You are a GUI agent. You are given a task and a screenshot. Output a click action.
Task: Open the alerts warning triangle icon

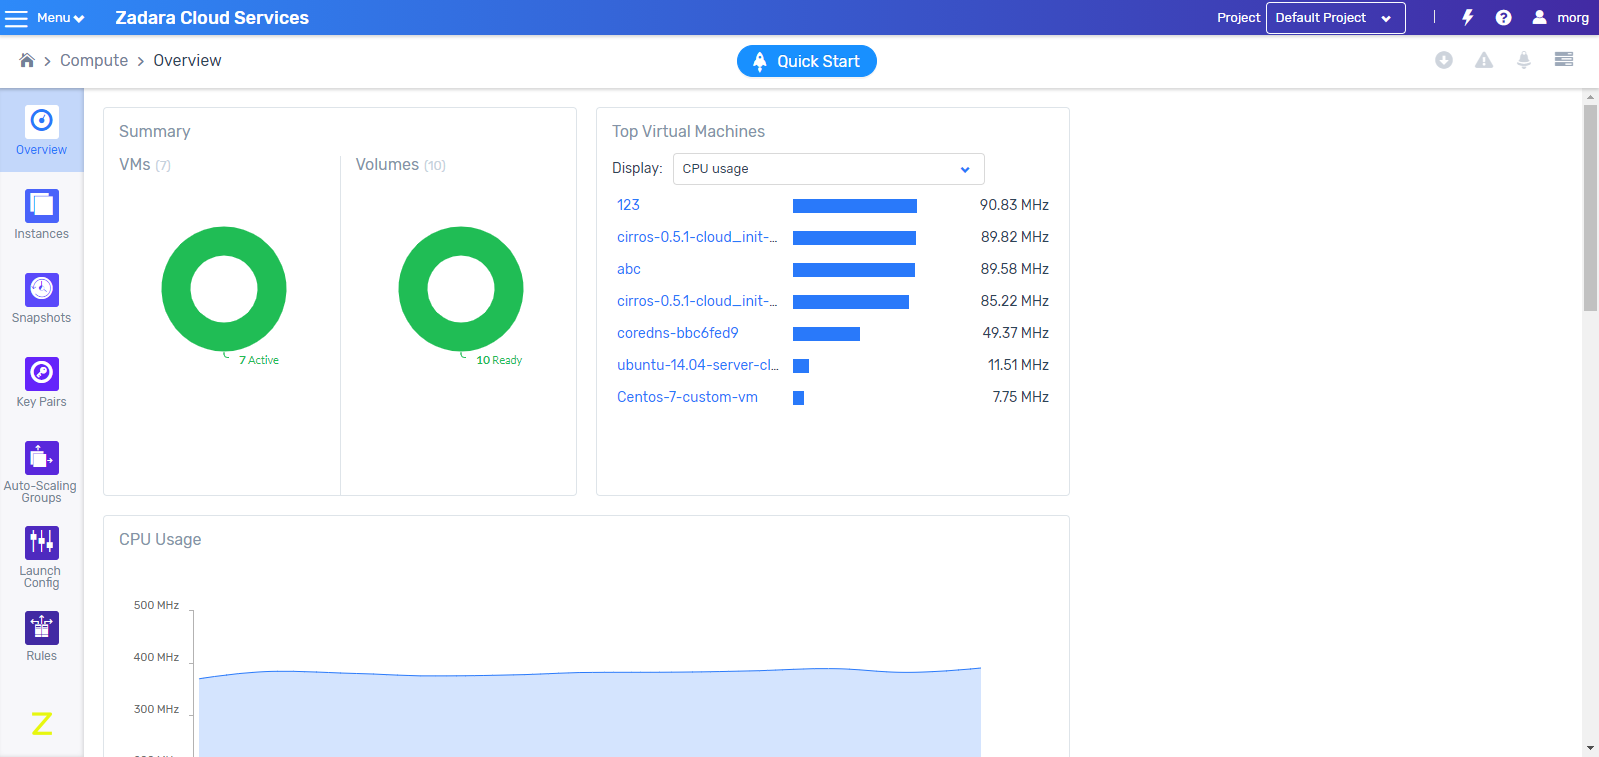pos(1484,60)
